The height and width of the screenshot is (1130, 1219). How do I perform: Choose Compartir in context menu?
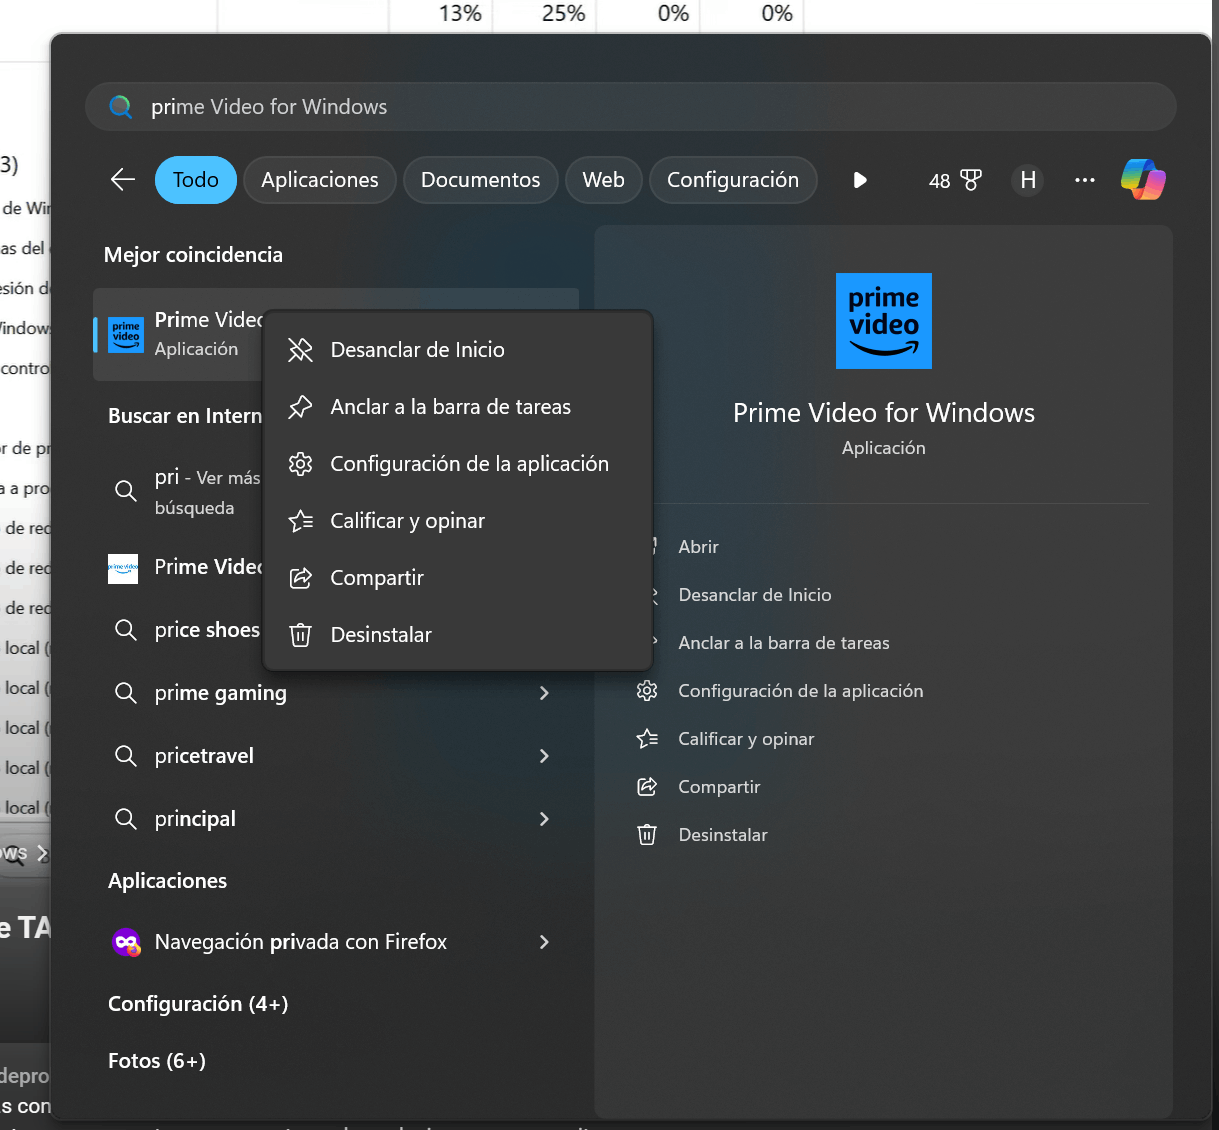coord(458,578)
